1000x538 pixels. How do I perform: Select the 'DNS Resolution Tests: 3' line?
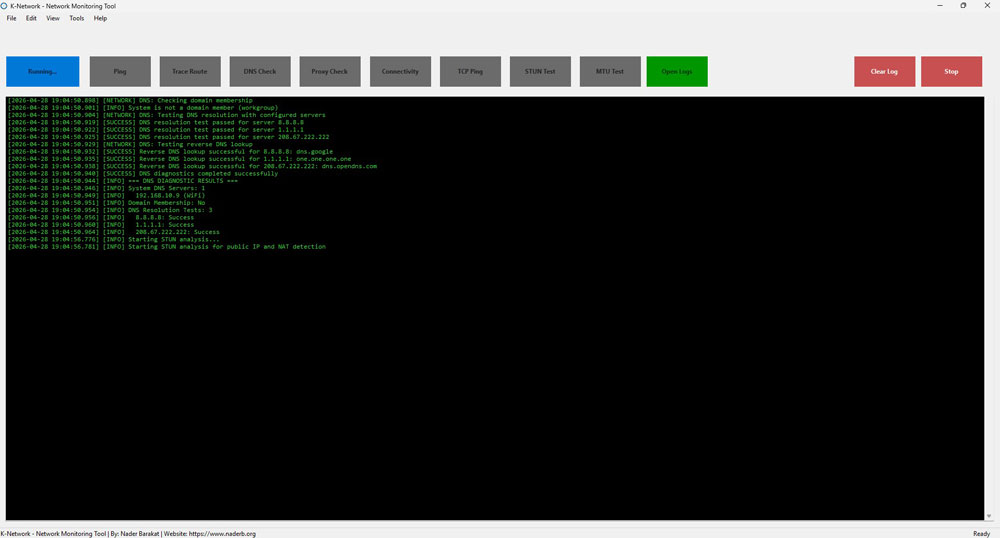(x=110, y=210)
